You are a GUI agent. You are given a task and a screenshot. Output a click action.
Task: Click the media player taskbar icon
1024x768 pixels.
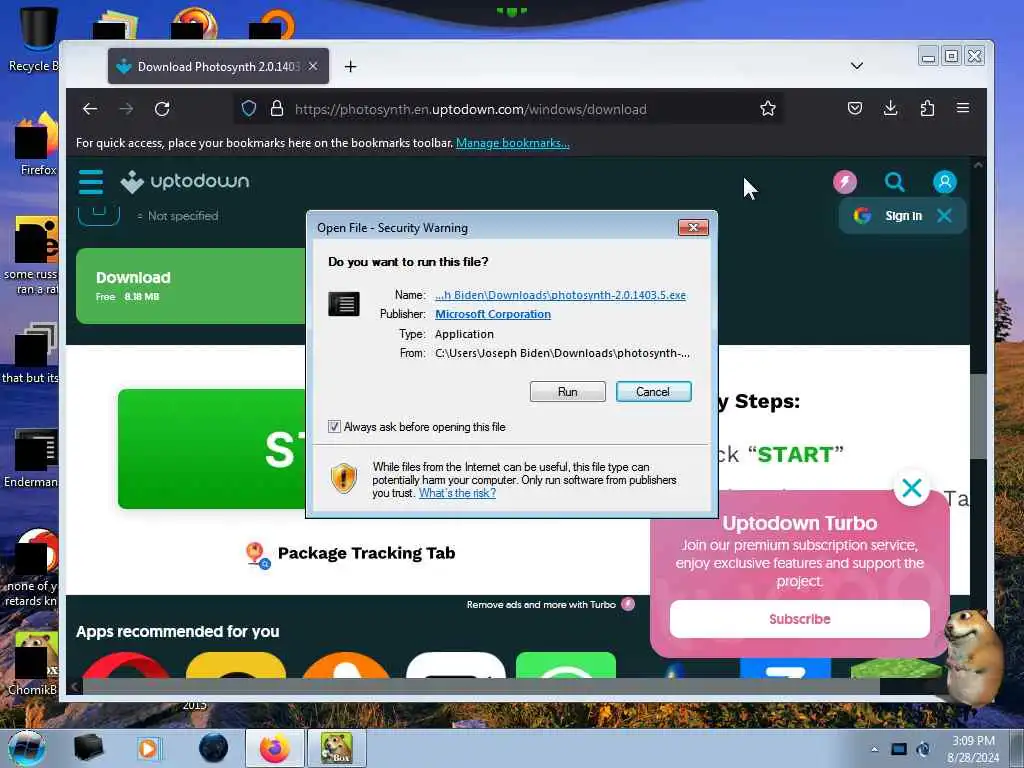tap(148, 748)
